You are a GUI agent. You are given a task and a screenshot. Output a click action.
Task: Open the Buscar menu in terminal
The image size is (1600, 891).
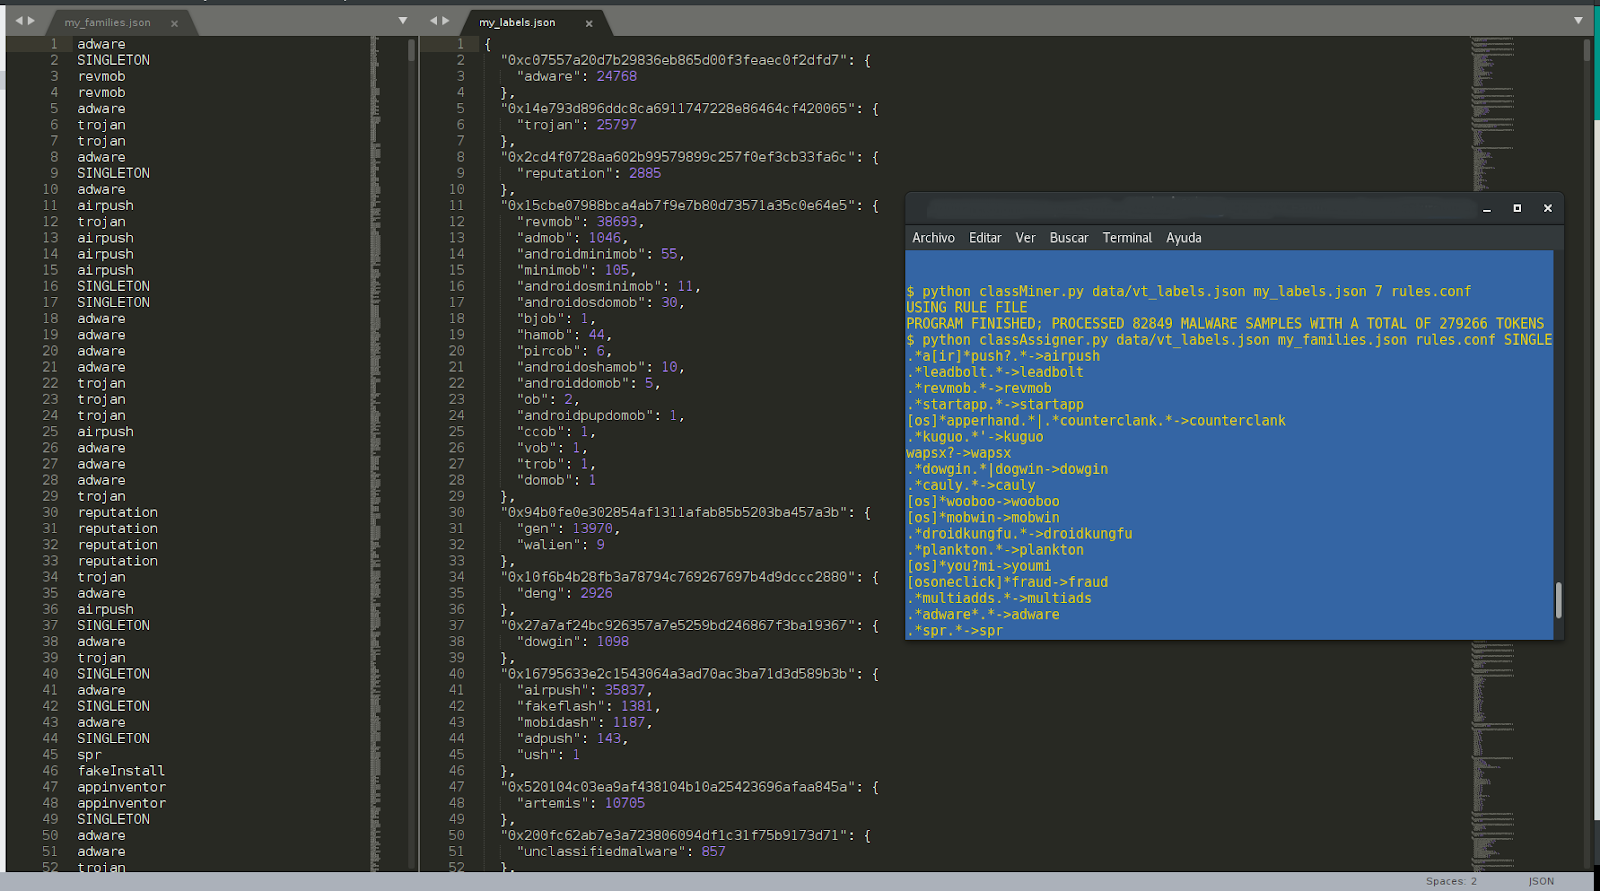click(x=1069, y=238)
